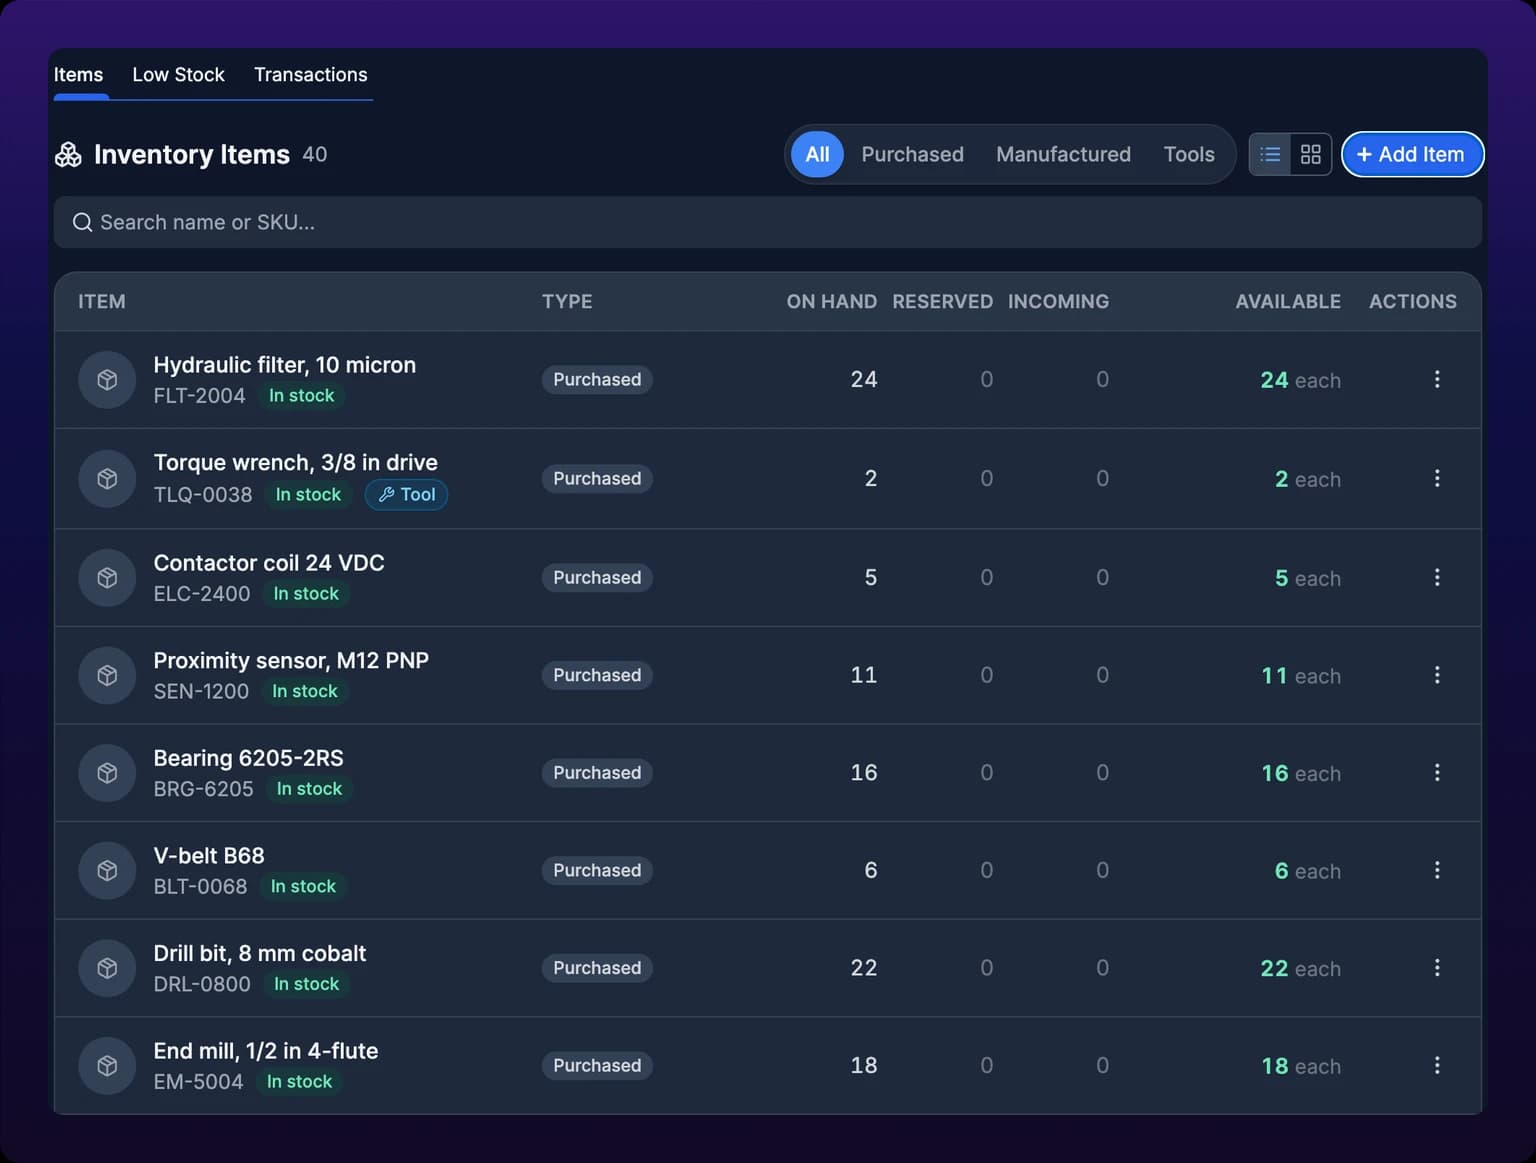Open Hydraulic filter, 10 micron item
This screenshot has height=1163, width=1536.
point(284,365)
